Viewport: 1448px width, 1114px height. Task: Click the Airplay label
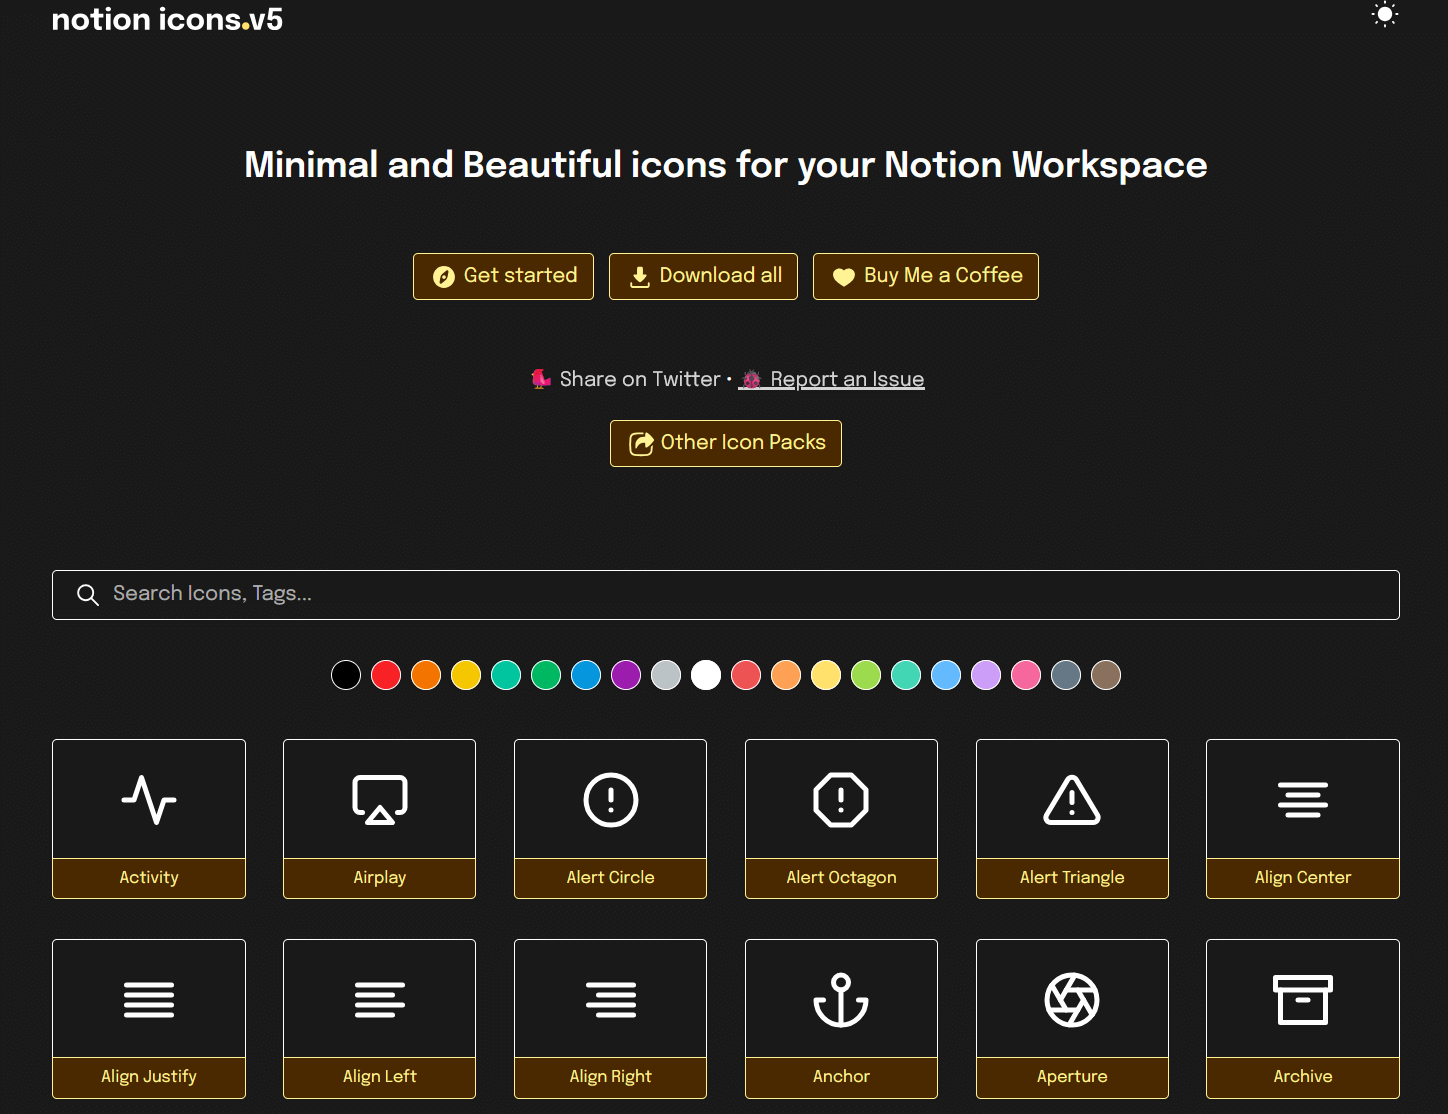(x=380, y=878)
